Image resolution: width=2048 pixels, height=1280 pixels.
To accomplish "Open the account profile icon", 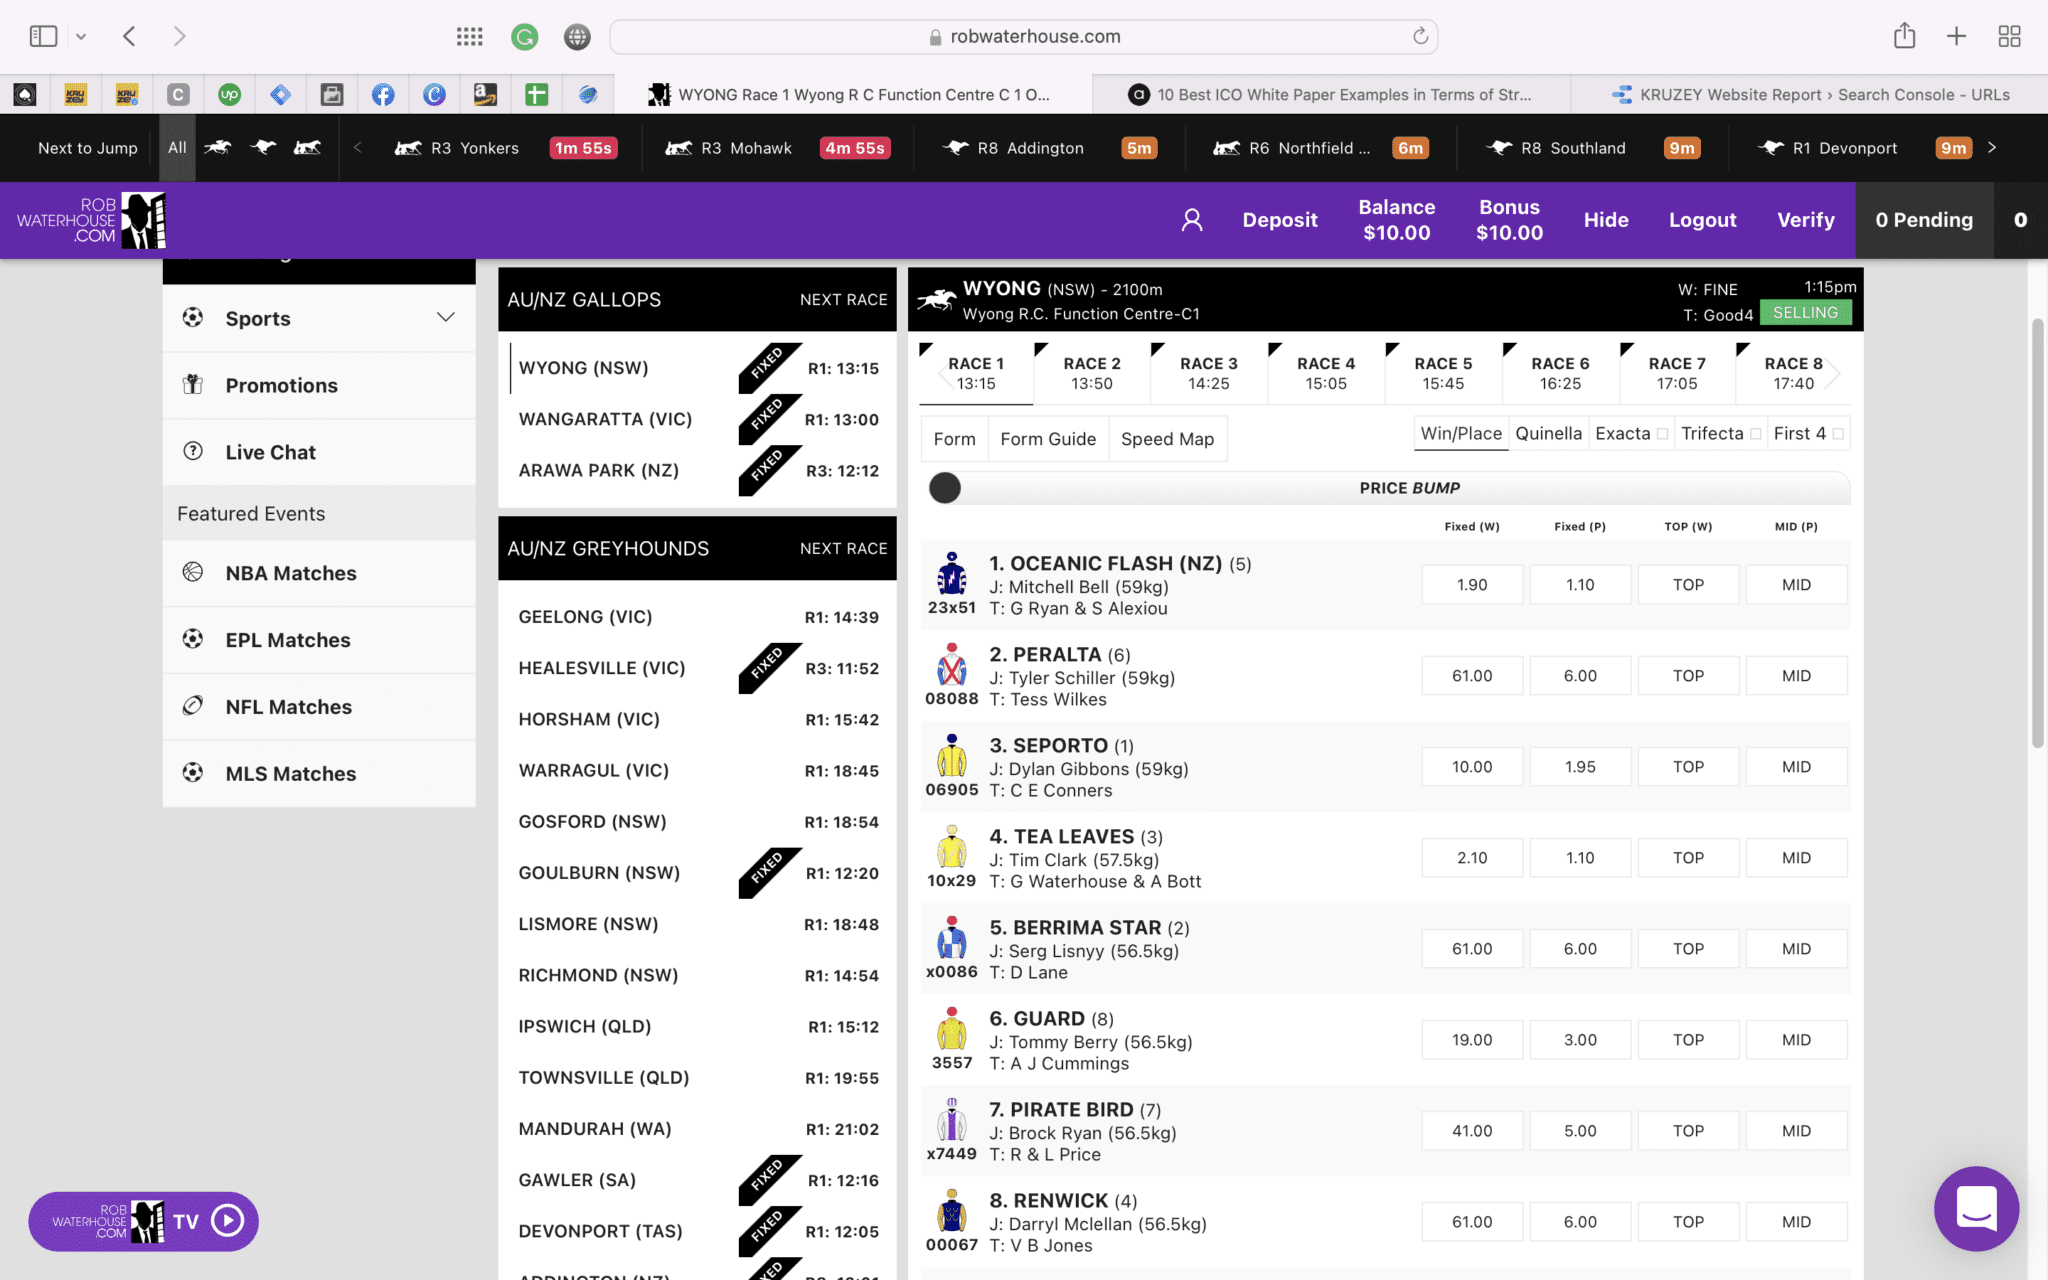I will click(1192, 220).
